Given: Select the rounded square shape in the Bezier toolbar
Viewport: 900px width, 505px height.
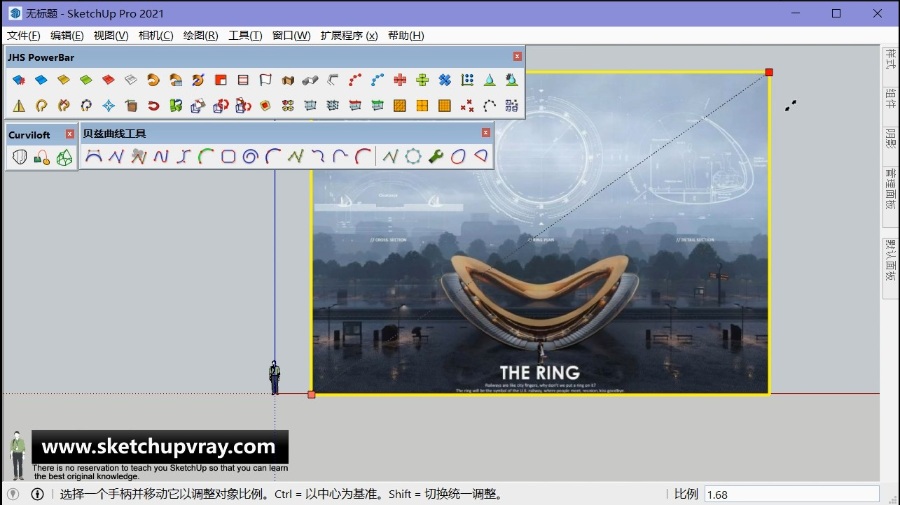Looking at the screenshot, I should tap(228, 156).
